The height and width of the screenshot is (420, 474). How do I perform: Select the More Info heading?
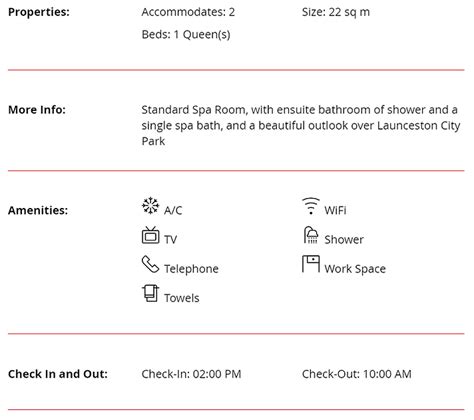[x=37, y=110]
